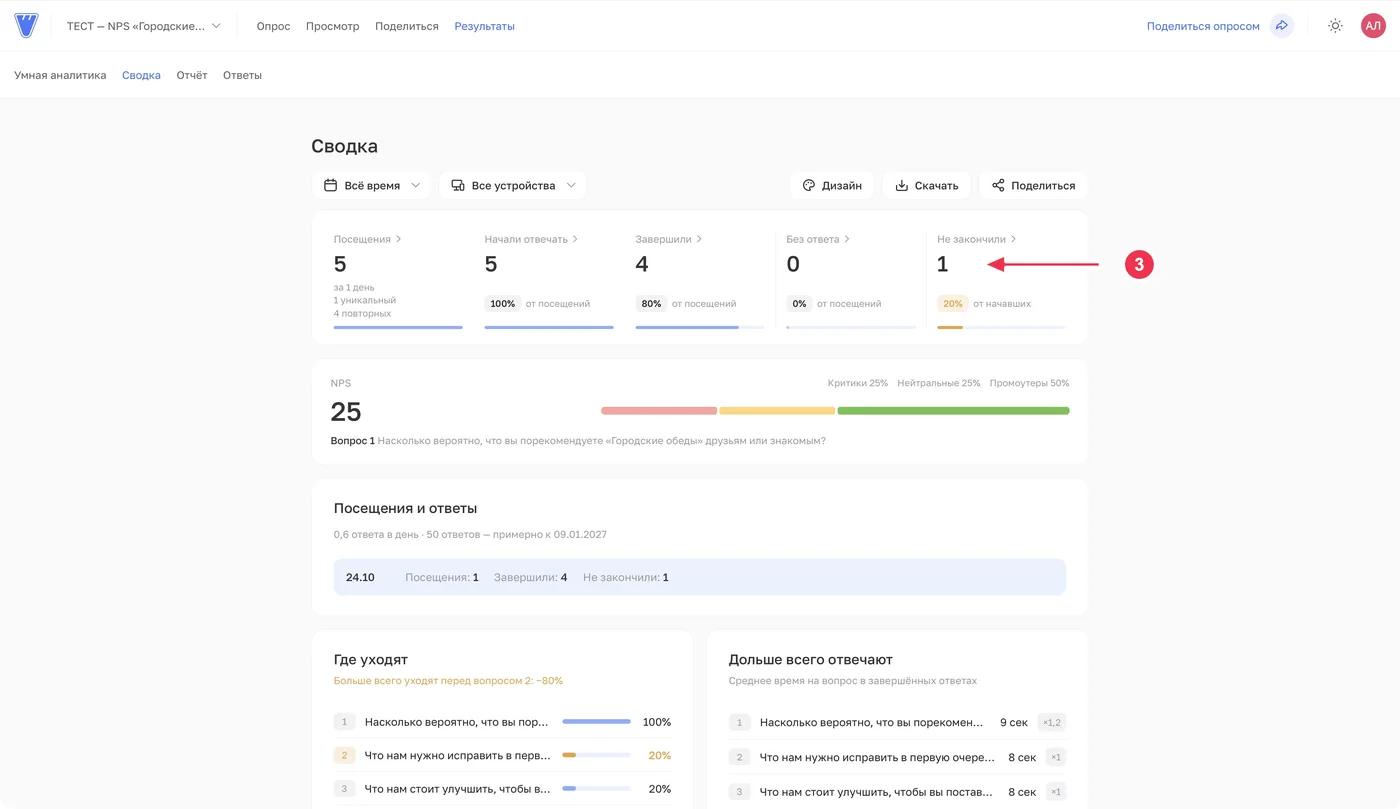
Task: Click the Поделиться опросом link
Action: (1203, 26)
